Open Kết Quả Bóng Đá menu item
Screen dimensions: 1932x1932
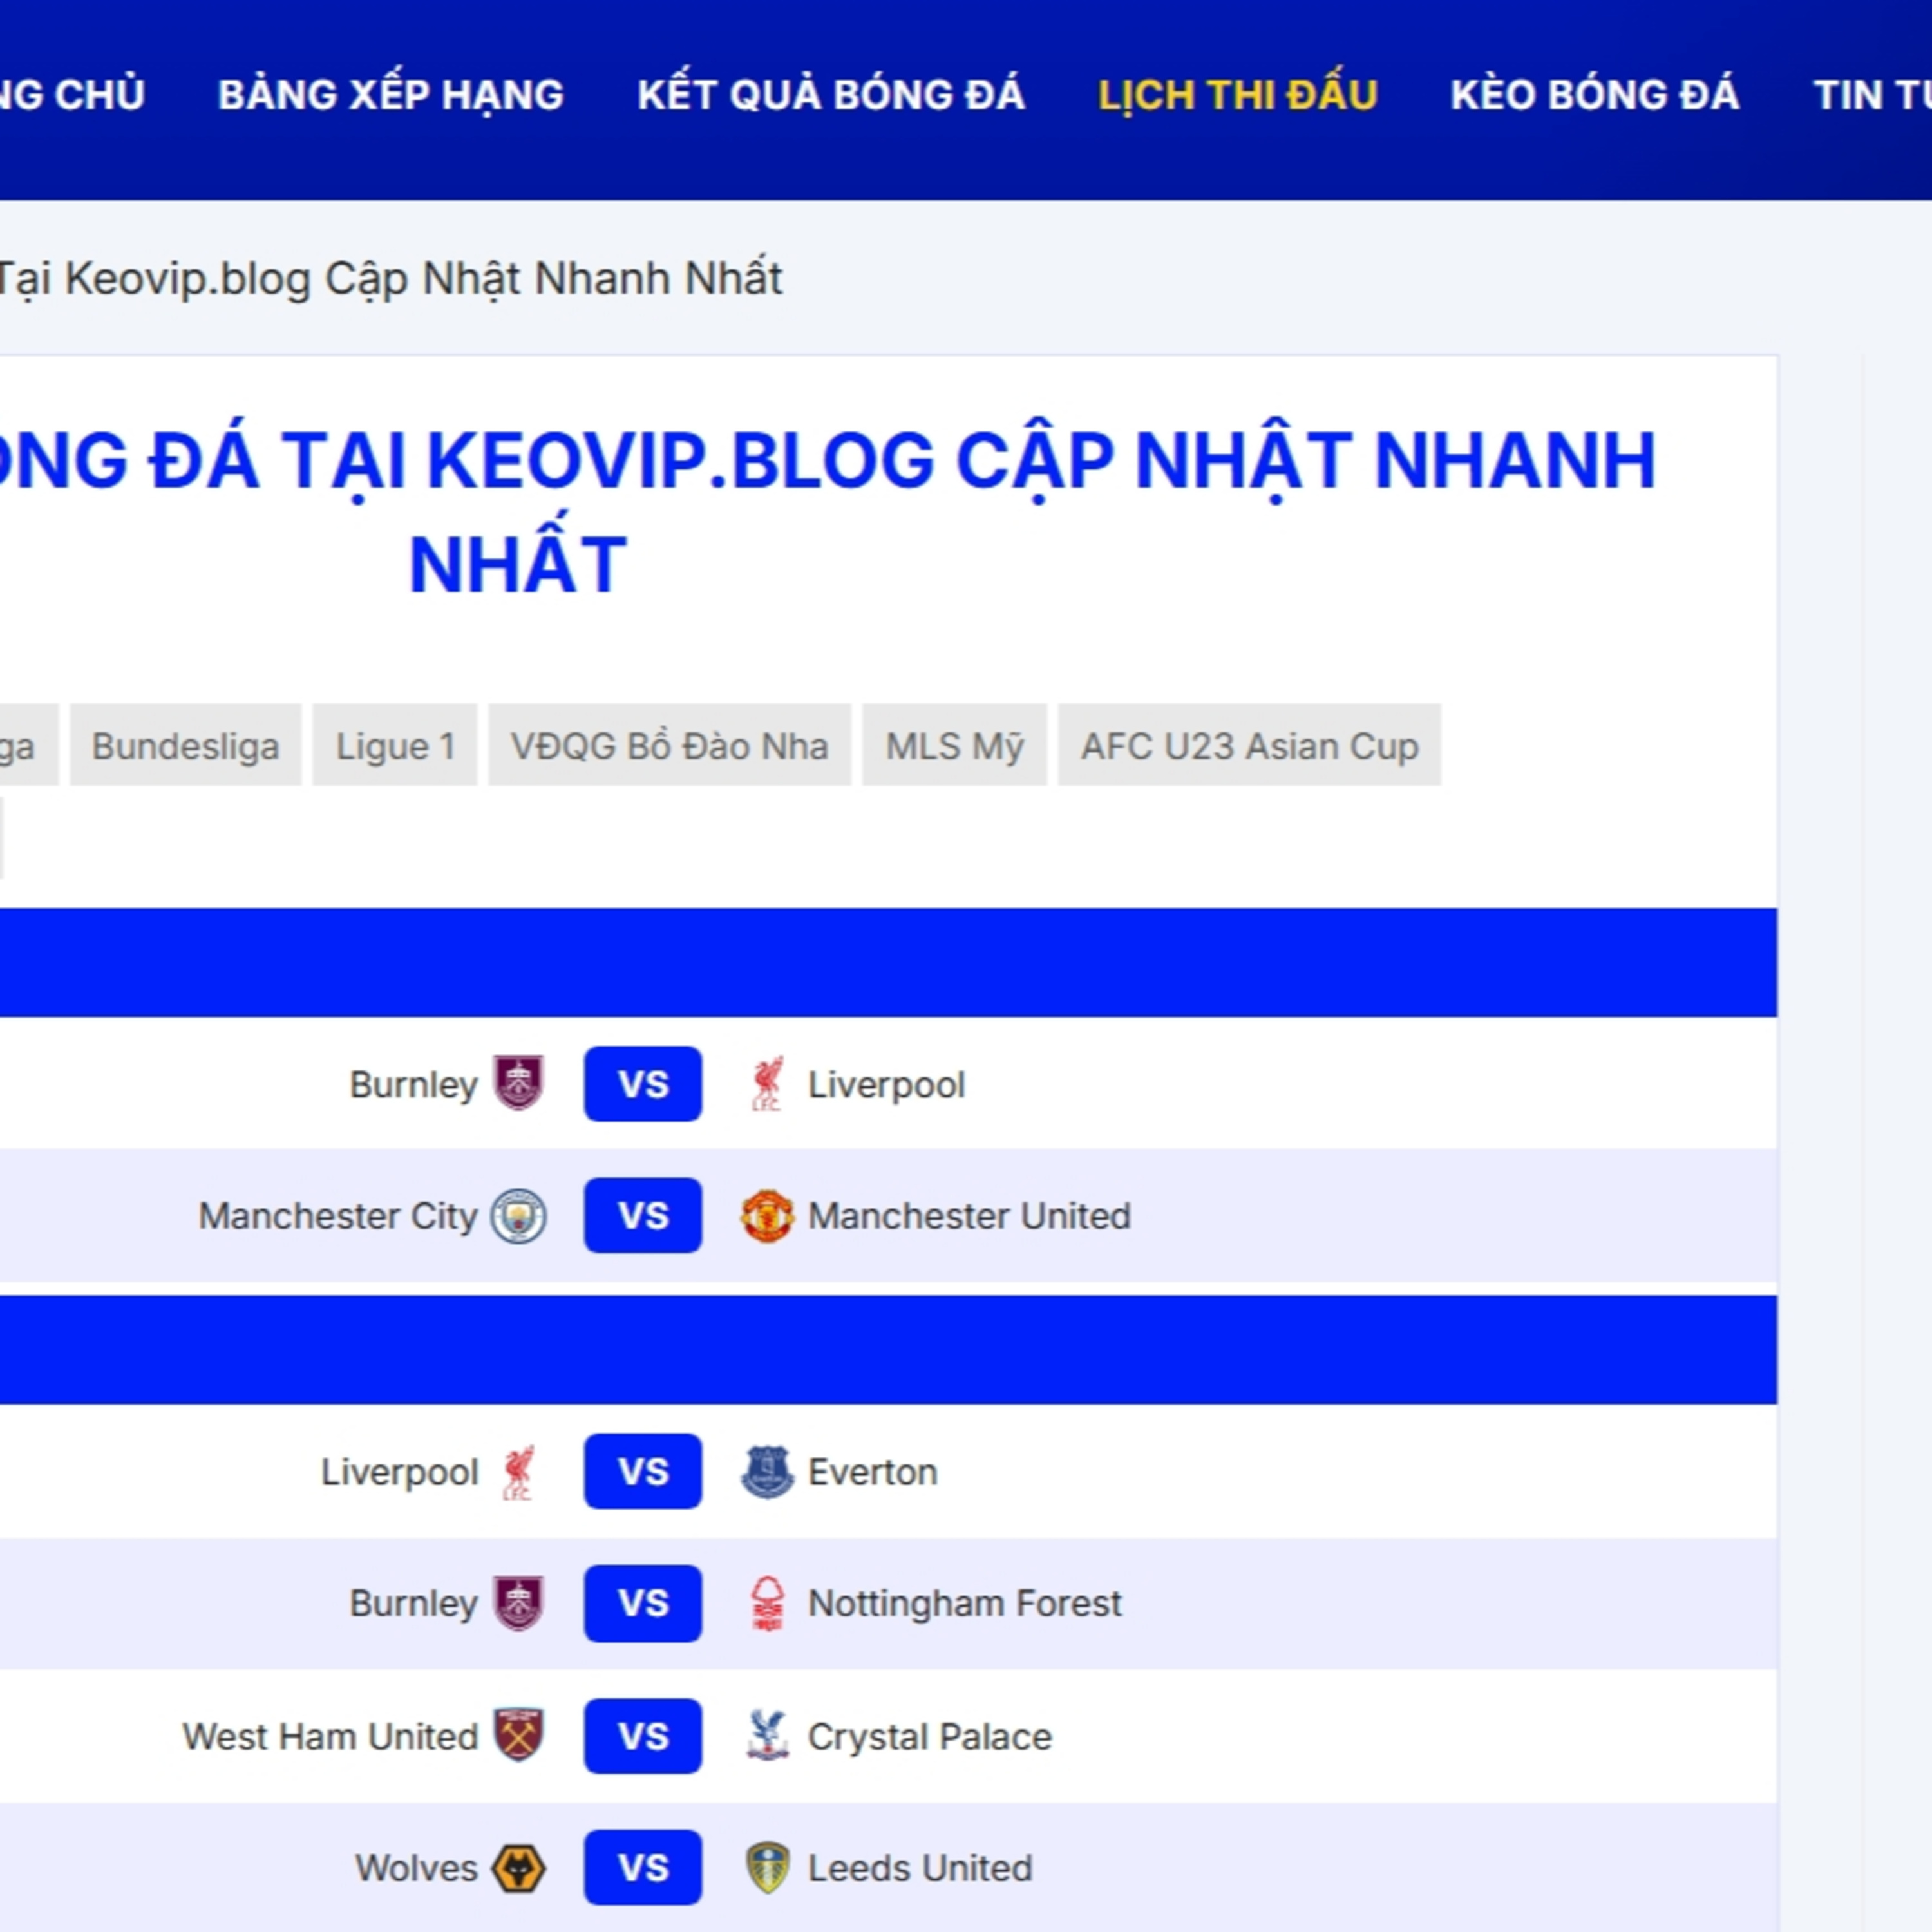coord(831,95)
